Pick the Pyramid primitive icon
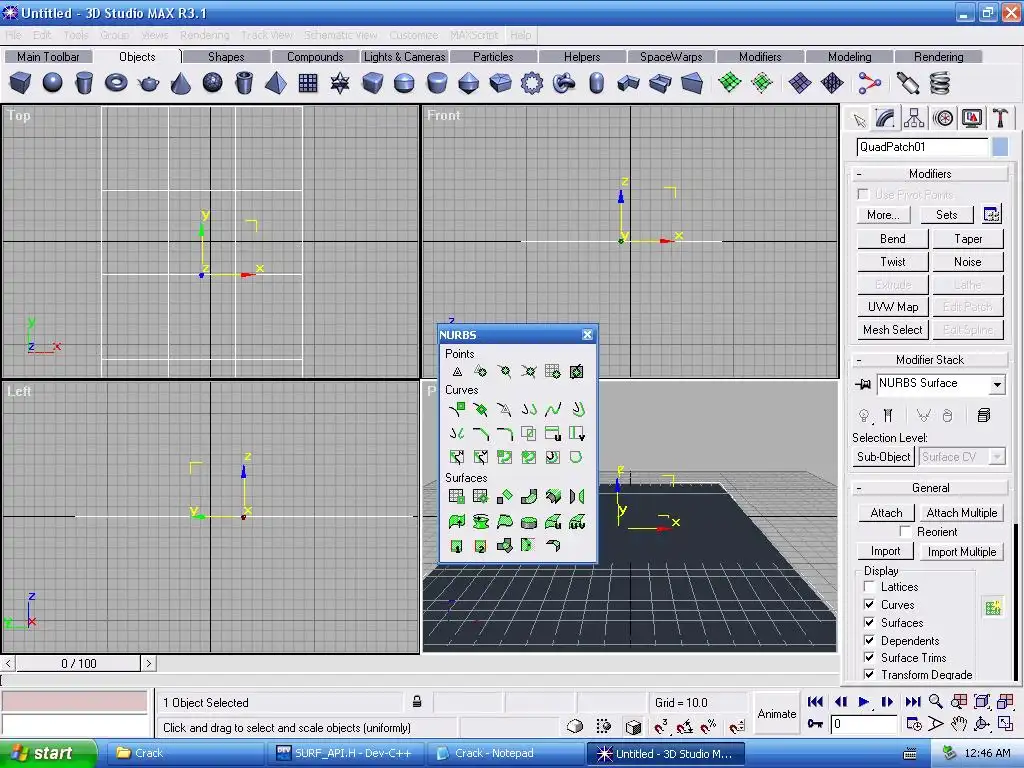Screen dimensions: 1024x768 [276, 83]
